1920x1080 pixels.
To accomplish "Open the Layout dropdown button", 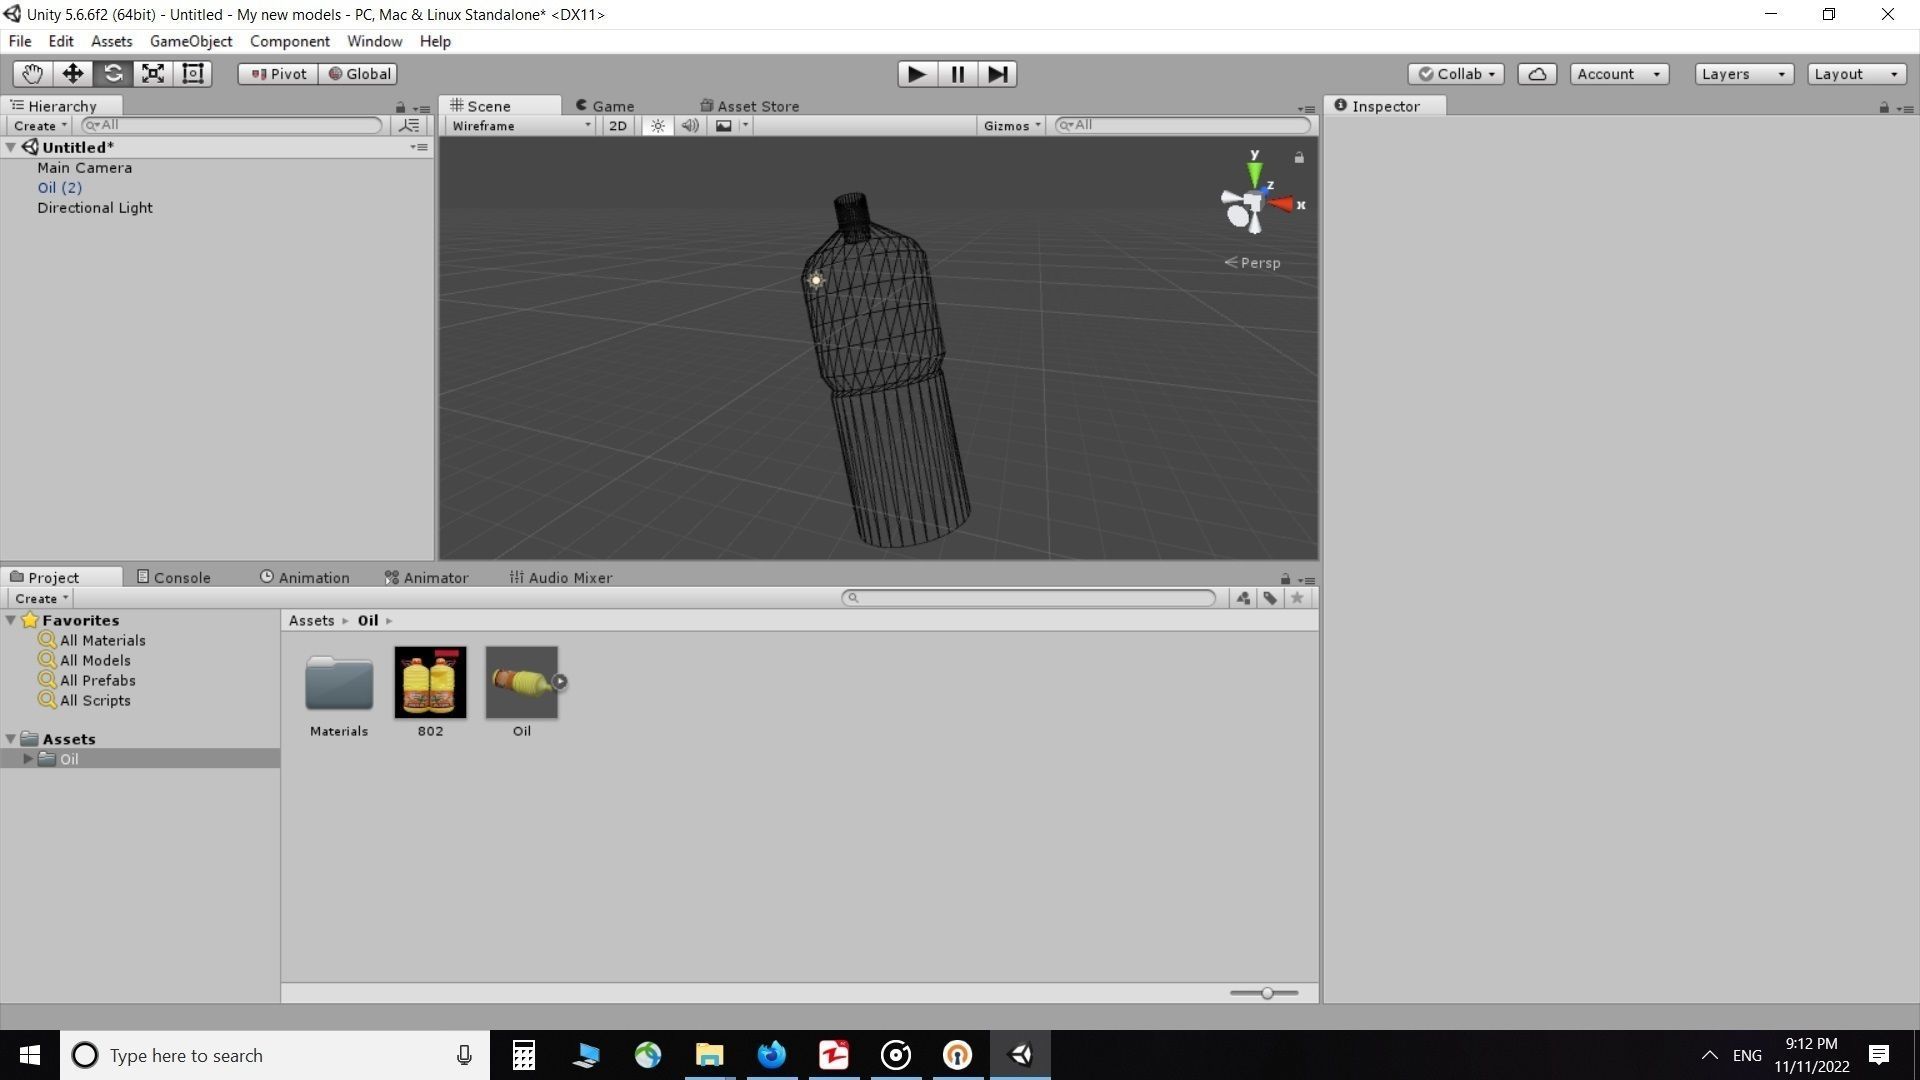I will (x=1855, y=73).
